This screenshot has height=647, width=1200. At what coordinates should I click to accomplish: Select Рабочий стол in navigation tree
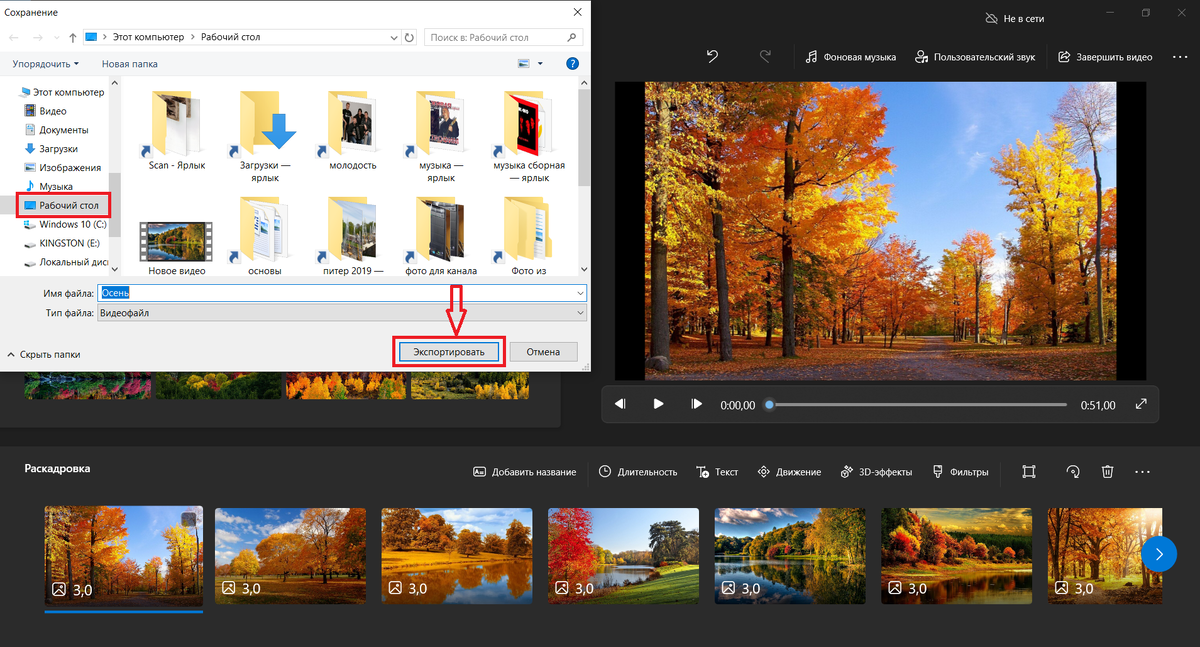63,205
